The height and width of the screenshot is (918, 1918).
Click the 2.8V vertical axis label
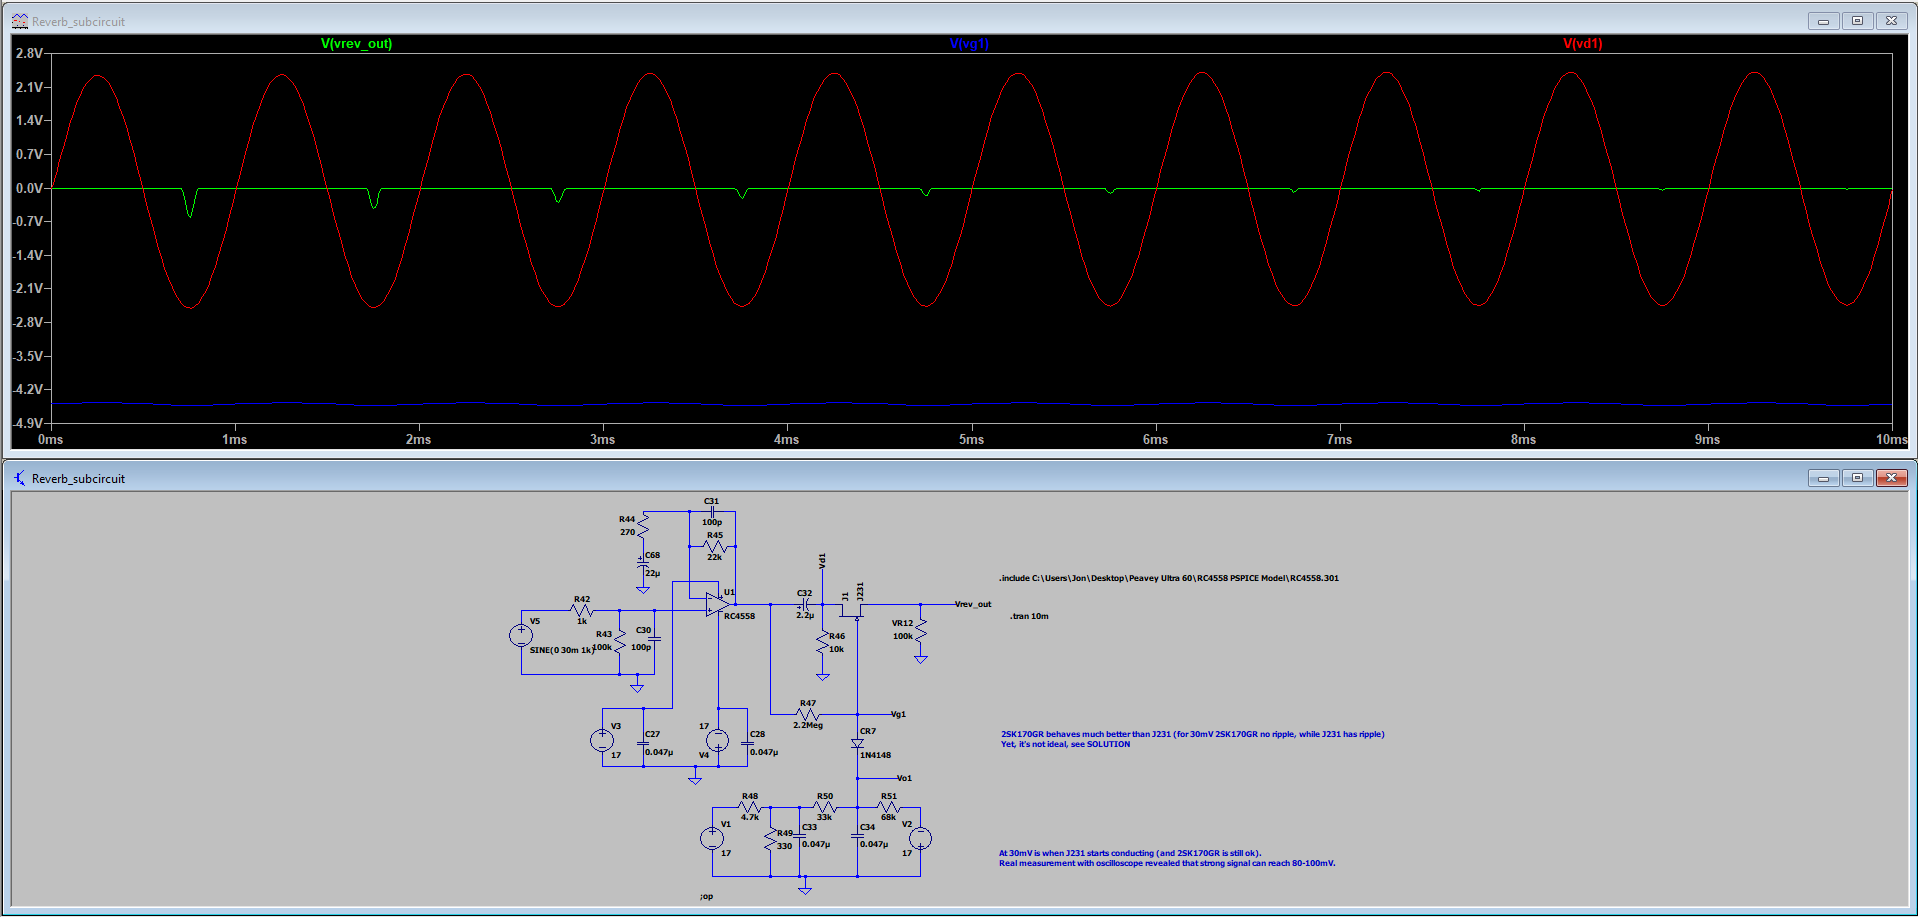[x=29, y=53]
